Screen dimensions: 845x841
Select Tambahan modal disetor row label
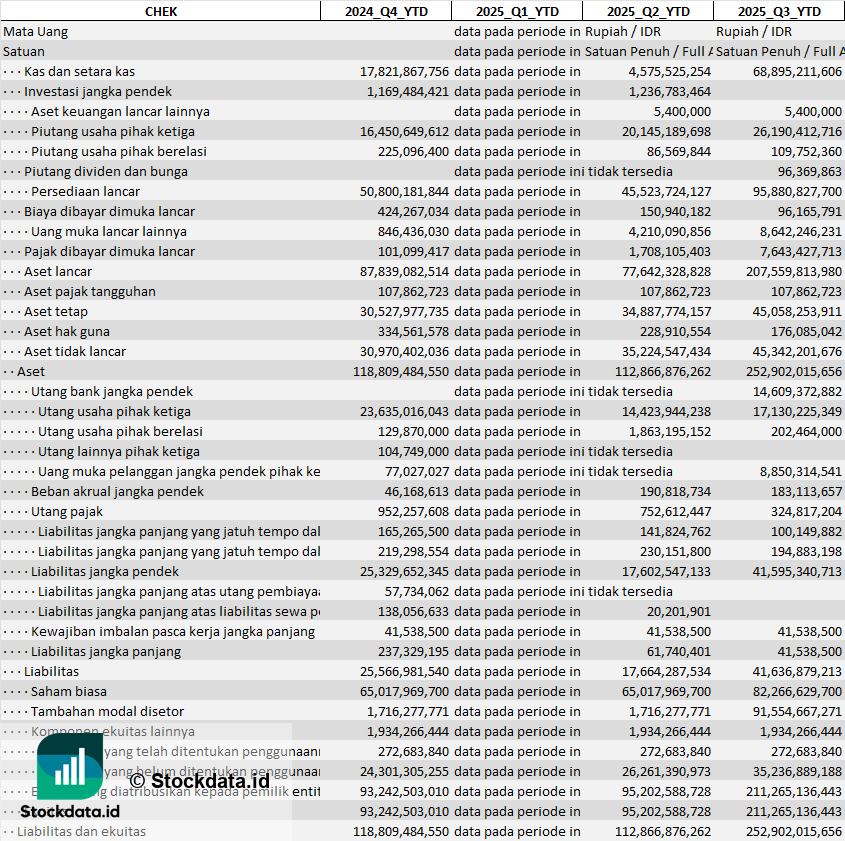pos(107,711)
